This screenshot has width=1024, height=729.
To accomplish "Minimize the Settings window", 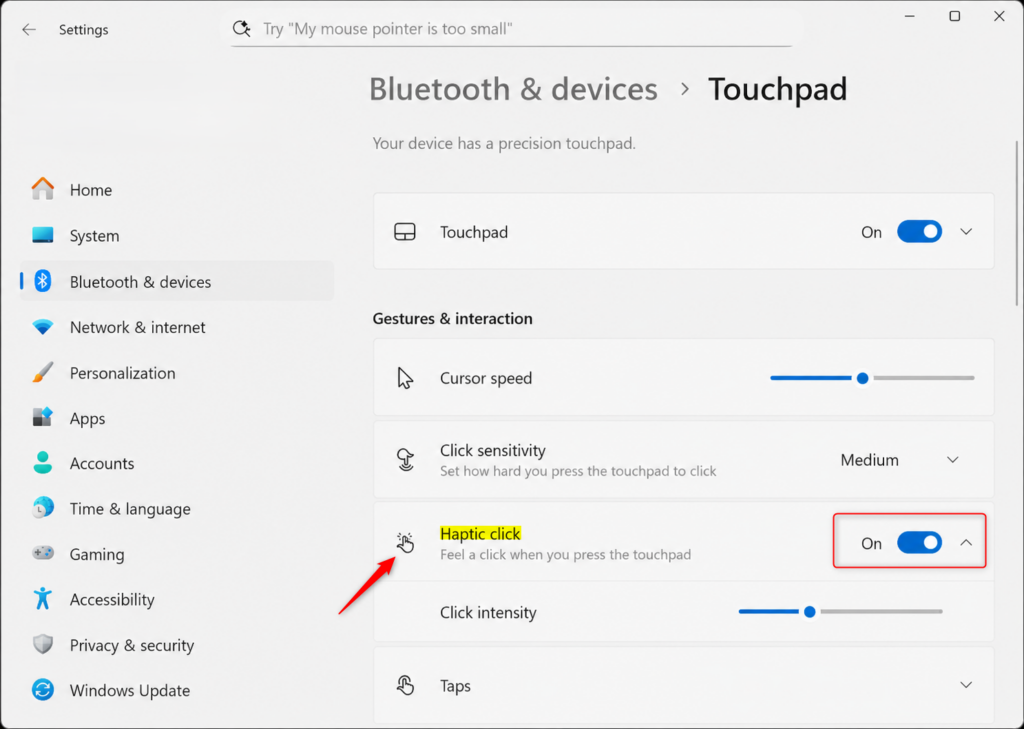I will (910, 16).
